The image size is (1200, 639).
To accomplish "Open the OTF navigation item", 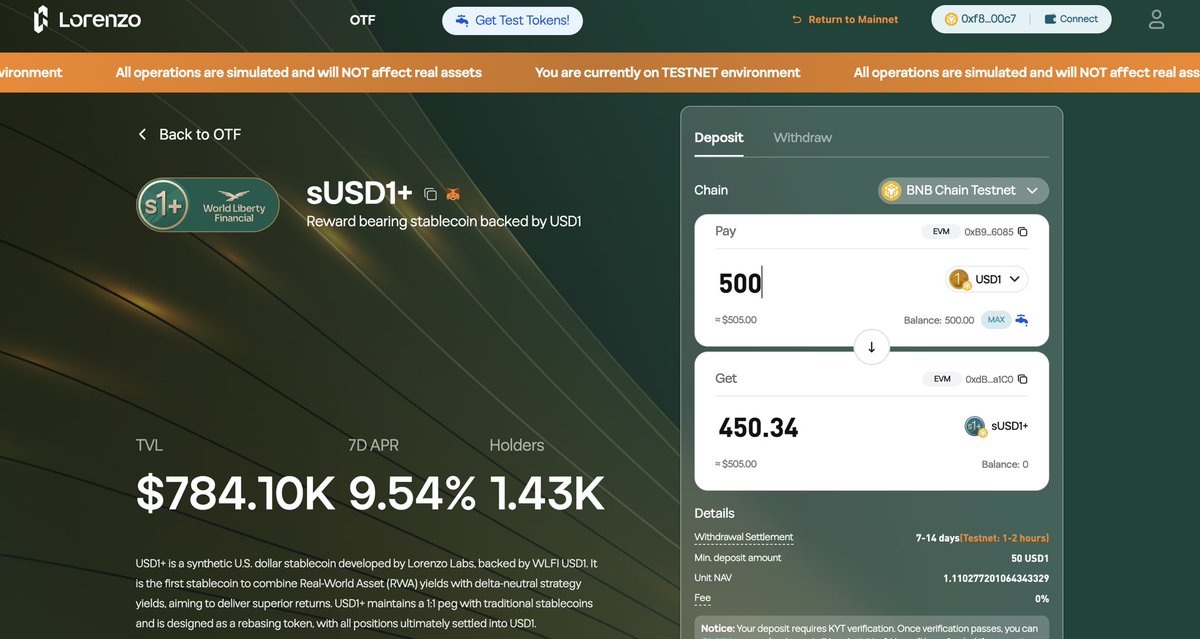I will click(362, 20).
